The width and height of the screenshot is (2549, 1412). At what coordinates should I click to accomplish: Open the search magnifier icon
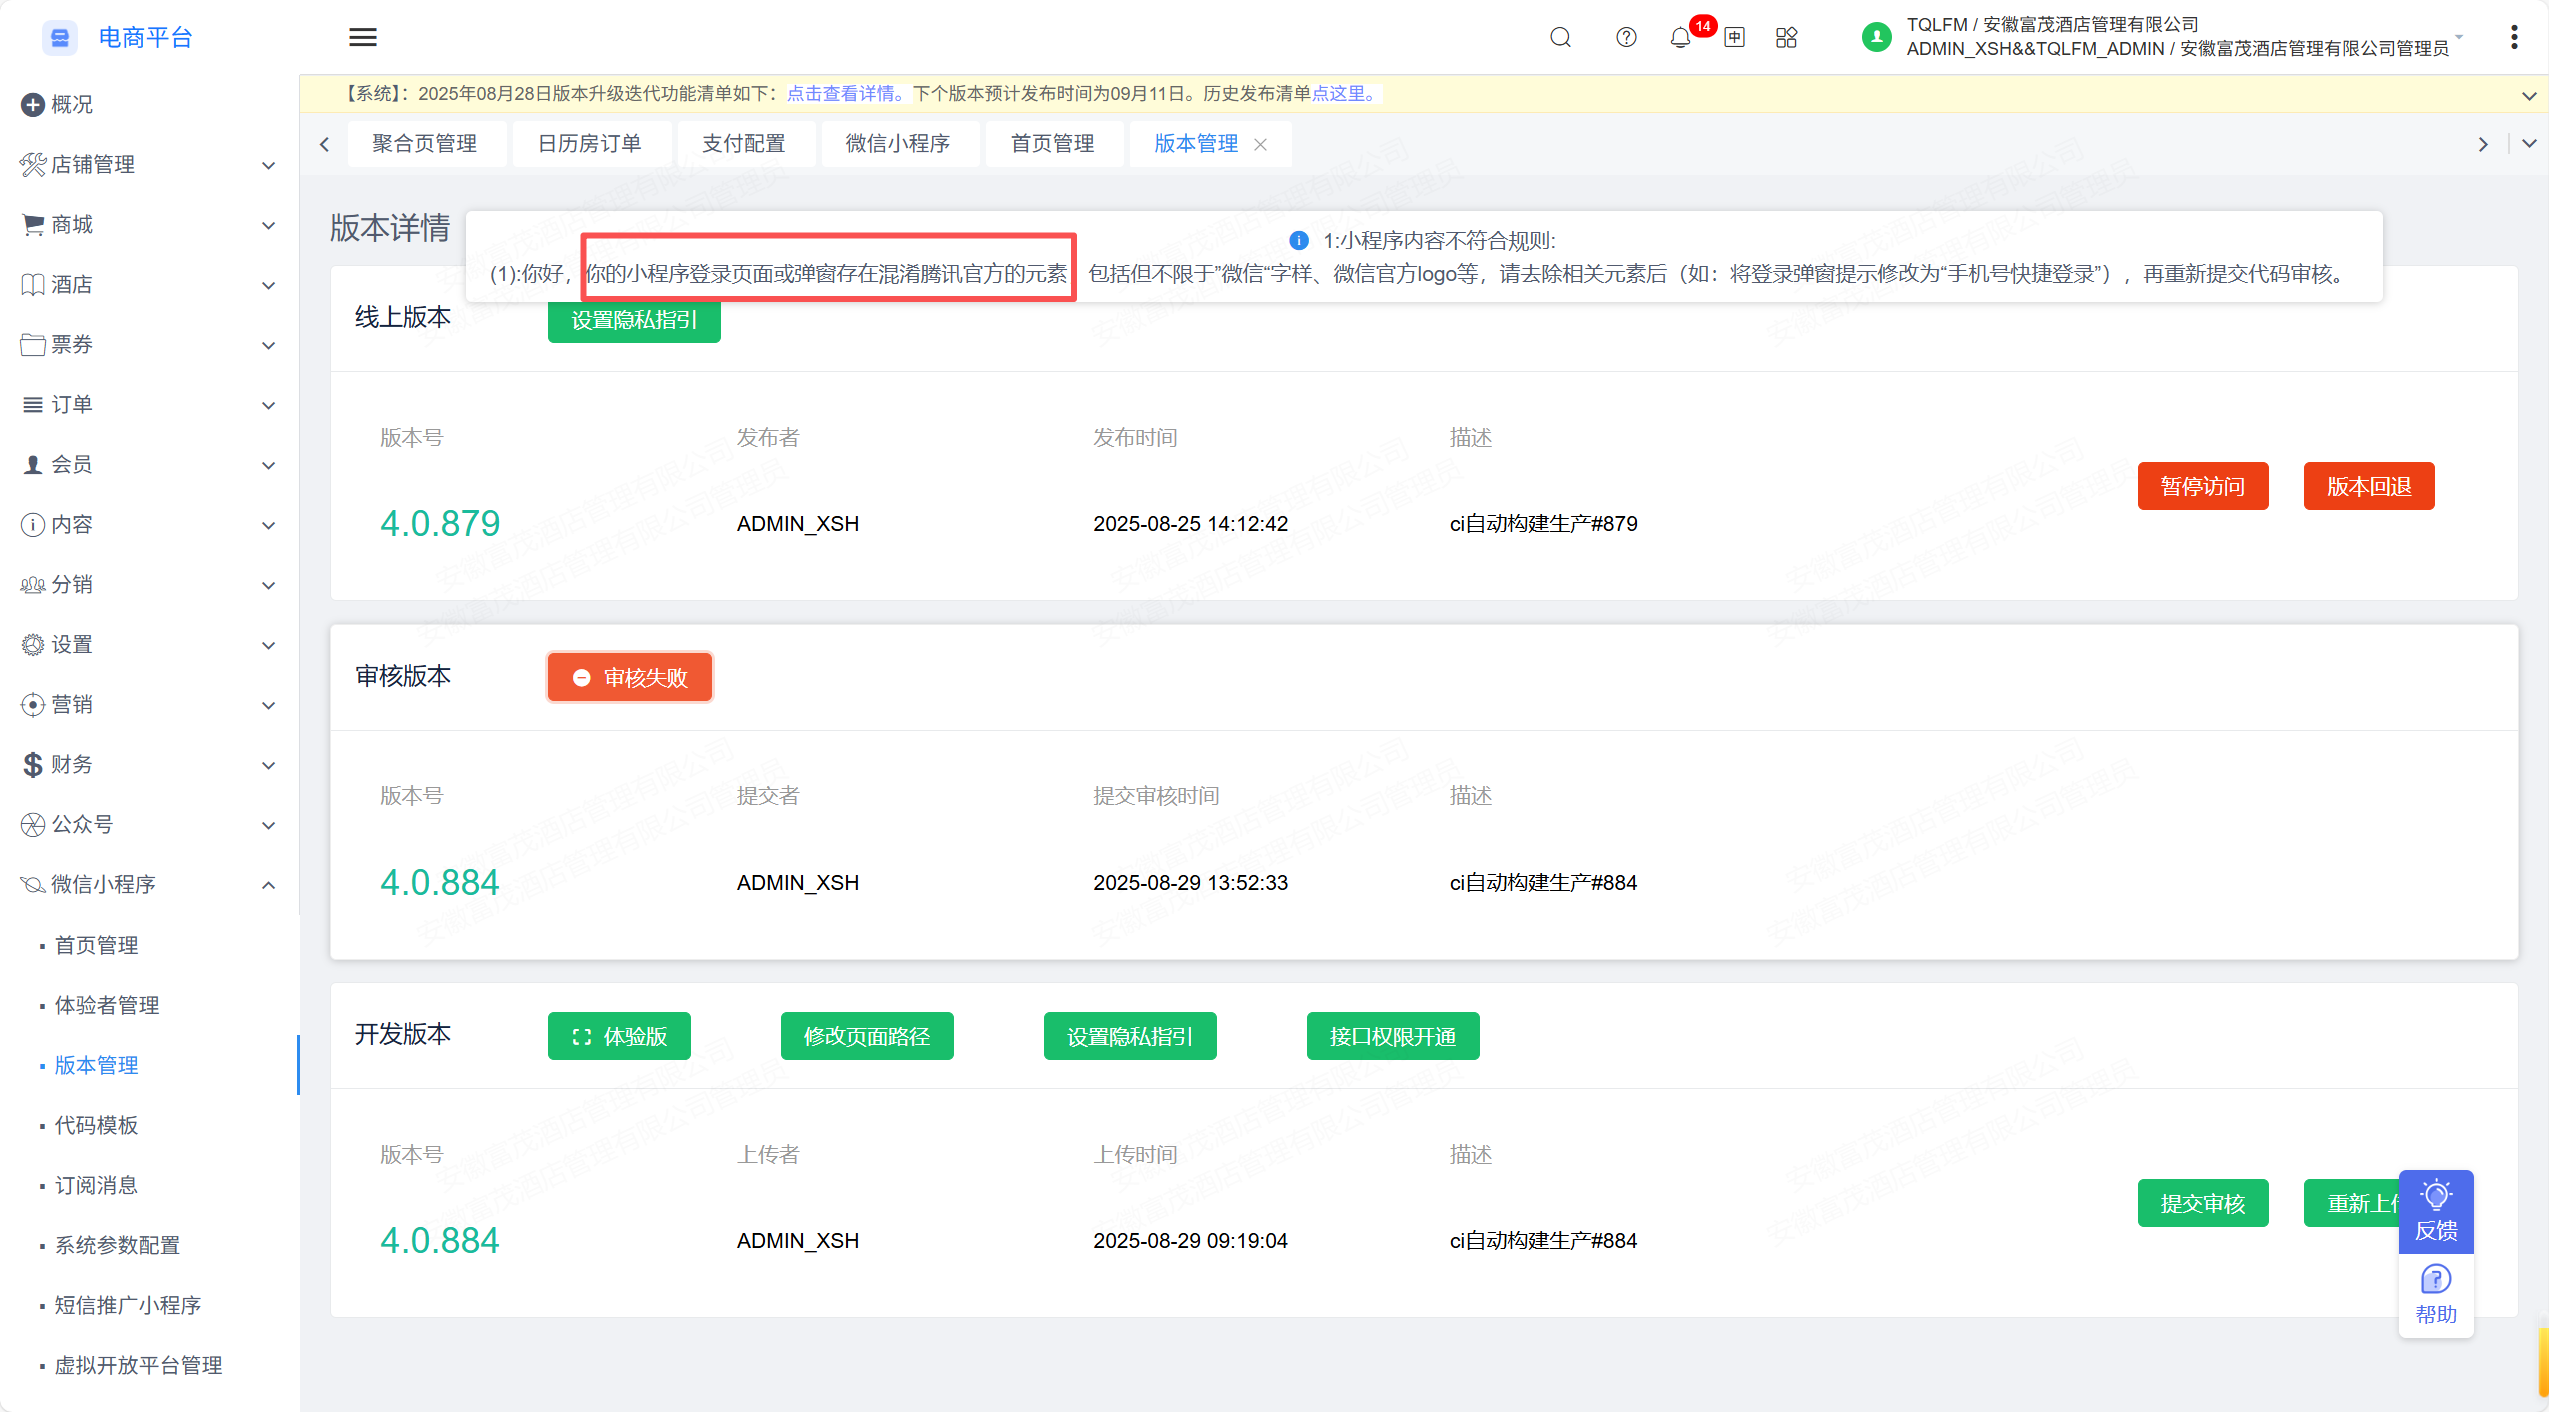(1560, 37)
